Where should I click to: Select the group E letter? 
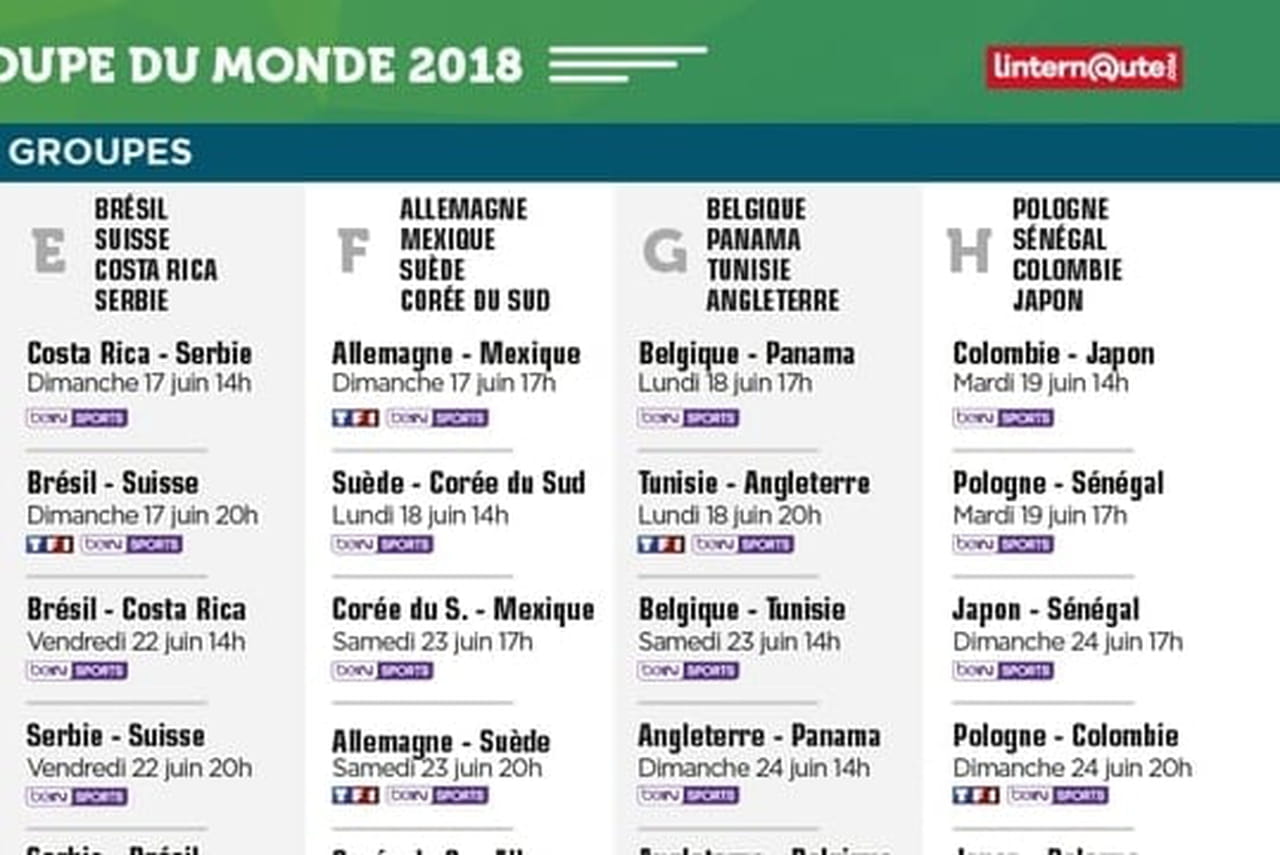coord(48,251)
